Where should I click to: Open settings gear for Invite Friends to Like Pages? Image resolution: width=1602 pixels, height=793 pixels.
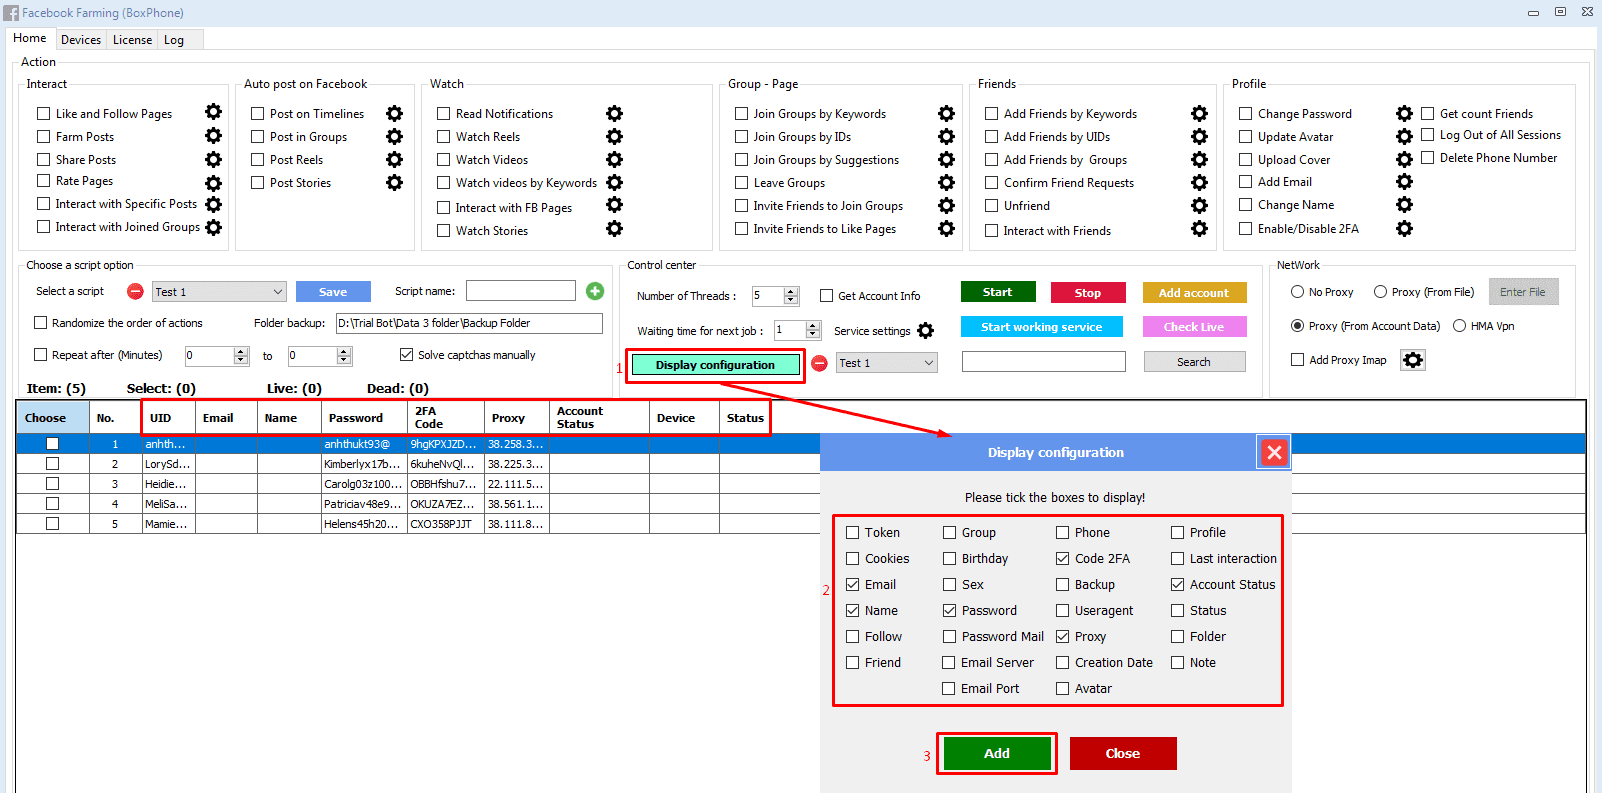(x=946, y=229)
